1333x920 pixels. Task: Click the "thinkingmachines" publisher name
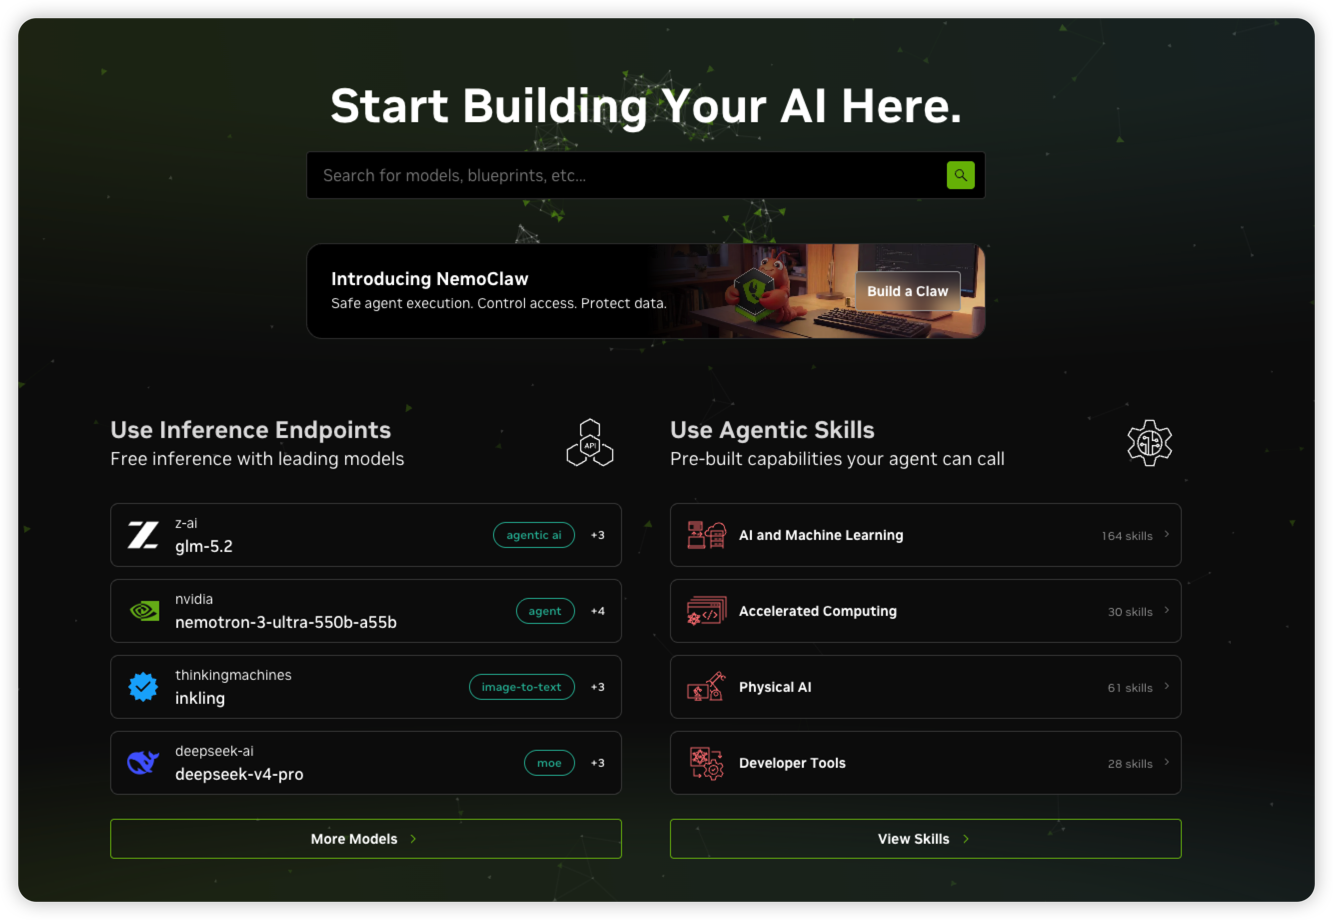(x=233, y=675)
